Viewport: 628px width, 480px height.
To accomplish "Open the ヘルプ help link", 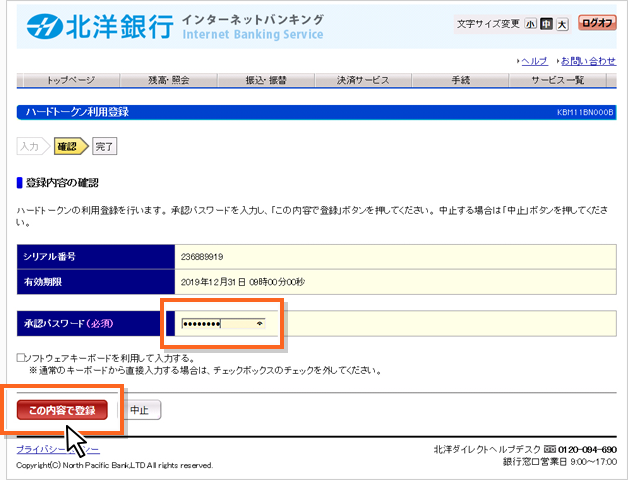I will click(534, 61).
